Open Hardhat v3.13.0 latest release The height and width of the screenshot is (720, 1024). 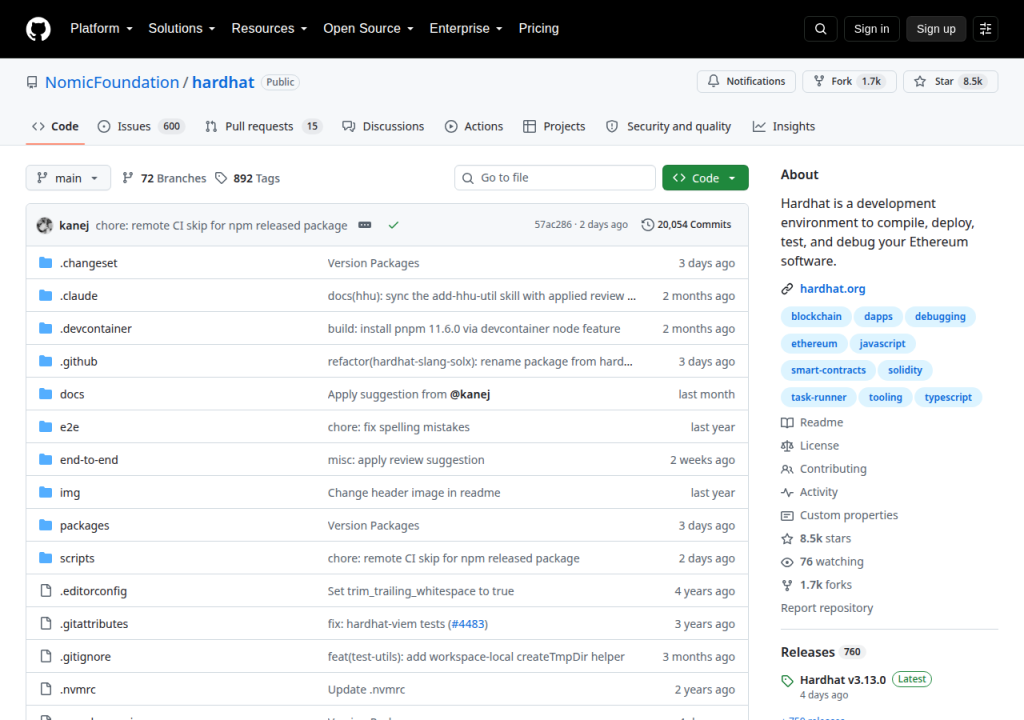pyautogui.click(x=842, y=679)
